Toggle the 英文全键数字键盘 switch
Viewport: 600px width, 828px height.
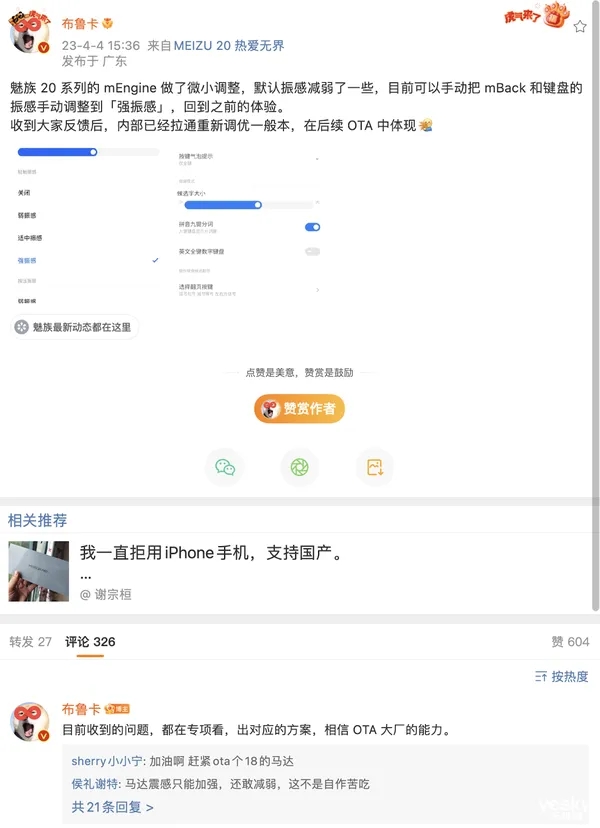click(x=312, y=251)
